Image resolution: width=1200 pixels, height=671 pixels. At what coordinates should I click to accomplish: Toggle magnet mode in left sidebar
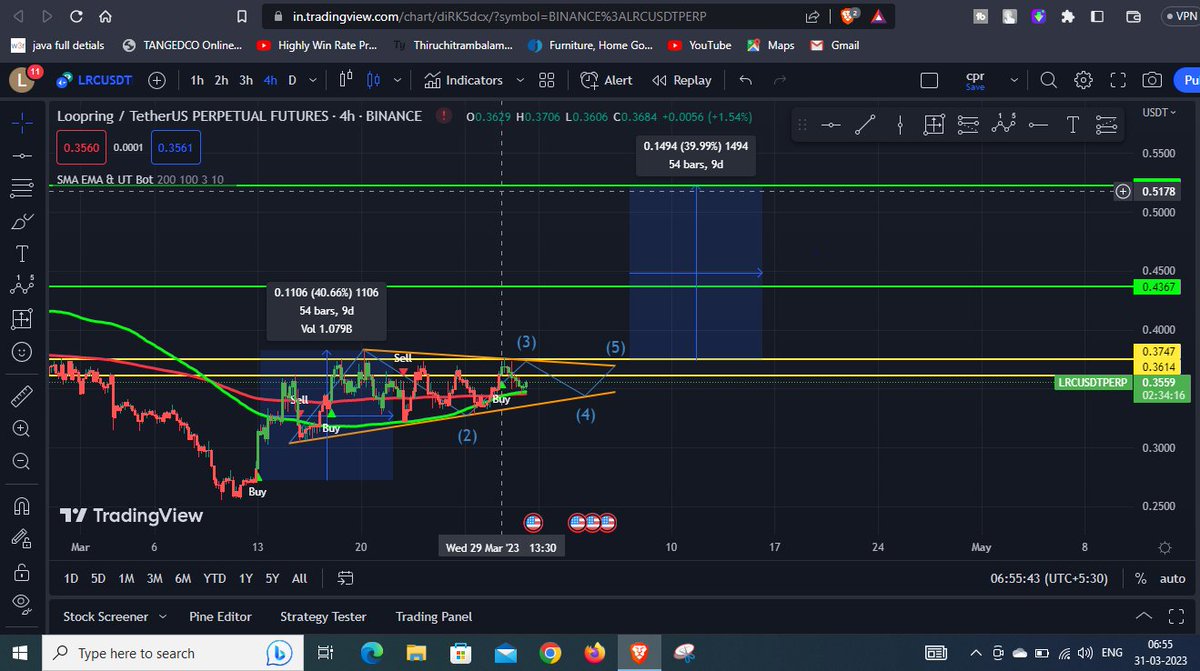click(22, 505)
